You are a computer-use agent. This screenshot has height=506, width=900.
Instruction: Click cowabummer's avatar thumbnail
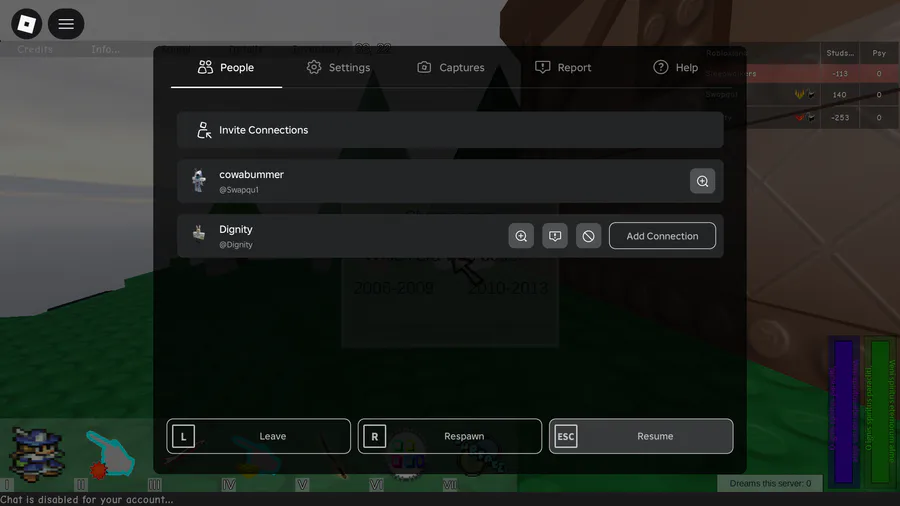pyautogui.click(x=199, y=181)
